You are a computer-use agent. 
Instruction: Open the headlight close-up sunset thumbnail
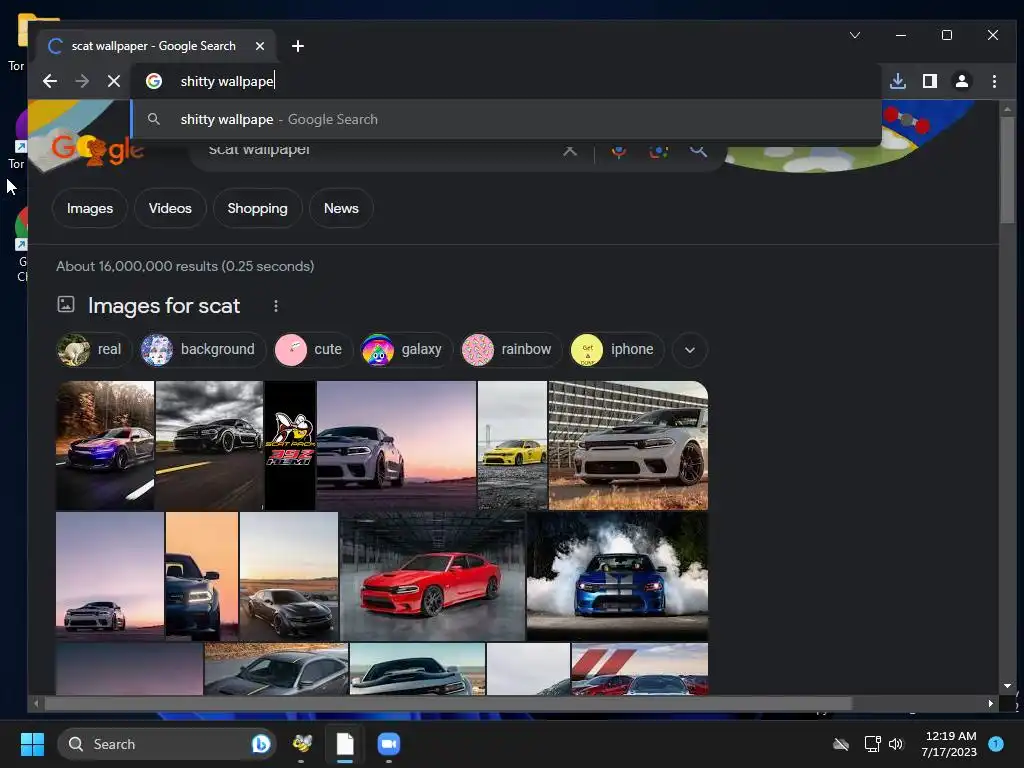[202, 576]
